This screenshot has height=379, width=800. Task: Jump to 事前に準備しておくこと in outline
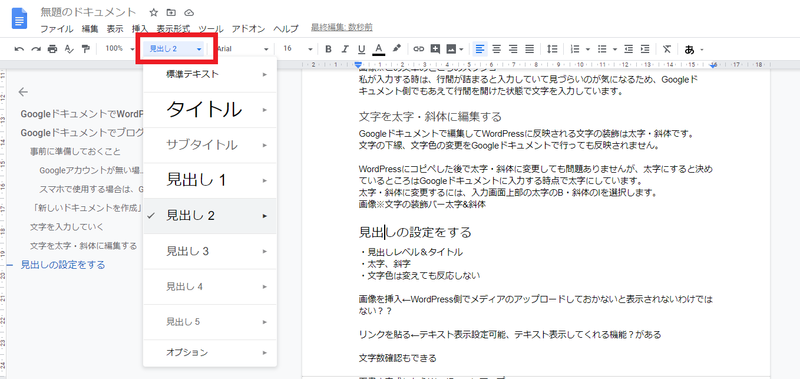[76, 151]
